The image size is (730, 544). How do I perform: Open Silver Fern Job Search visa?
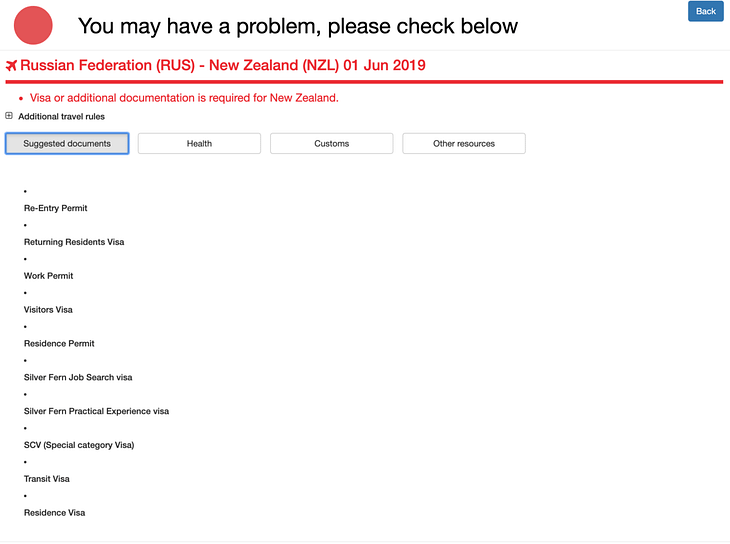[x=78, y=378]
